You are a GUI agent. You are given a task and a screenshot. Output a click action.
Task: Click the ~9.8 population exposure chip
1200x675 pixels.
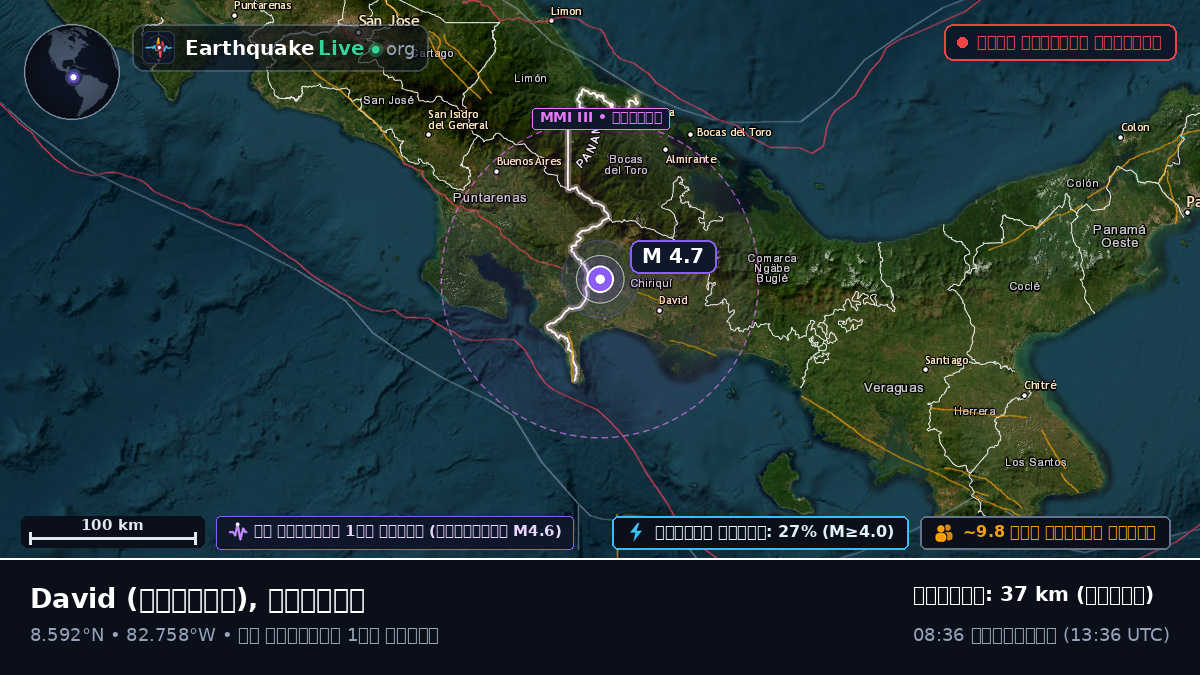pos(1045,533)
